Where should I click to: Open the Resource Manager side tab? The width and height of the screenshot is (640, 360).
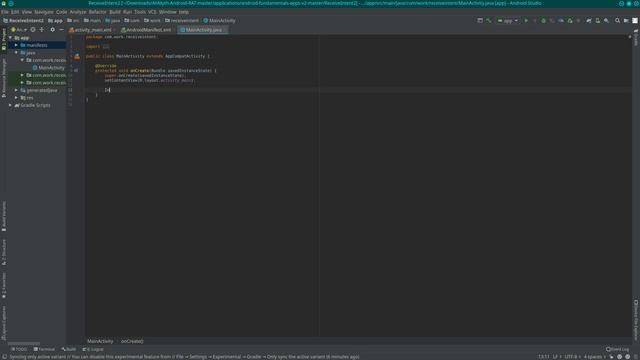pos(4,78)
